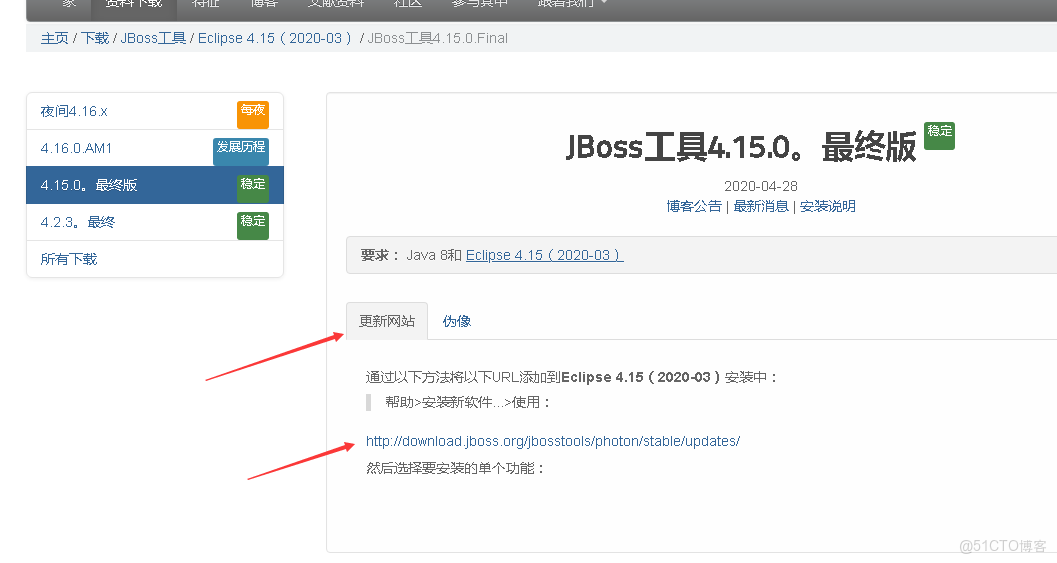Open breadcrumb Eclipse 4.15 (2020-03) link
1057x563 pixels.
click(x=275, y=38)
